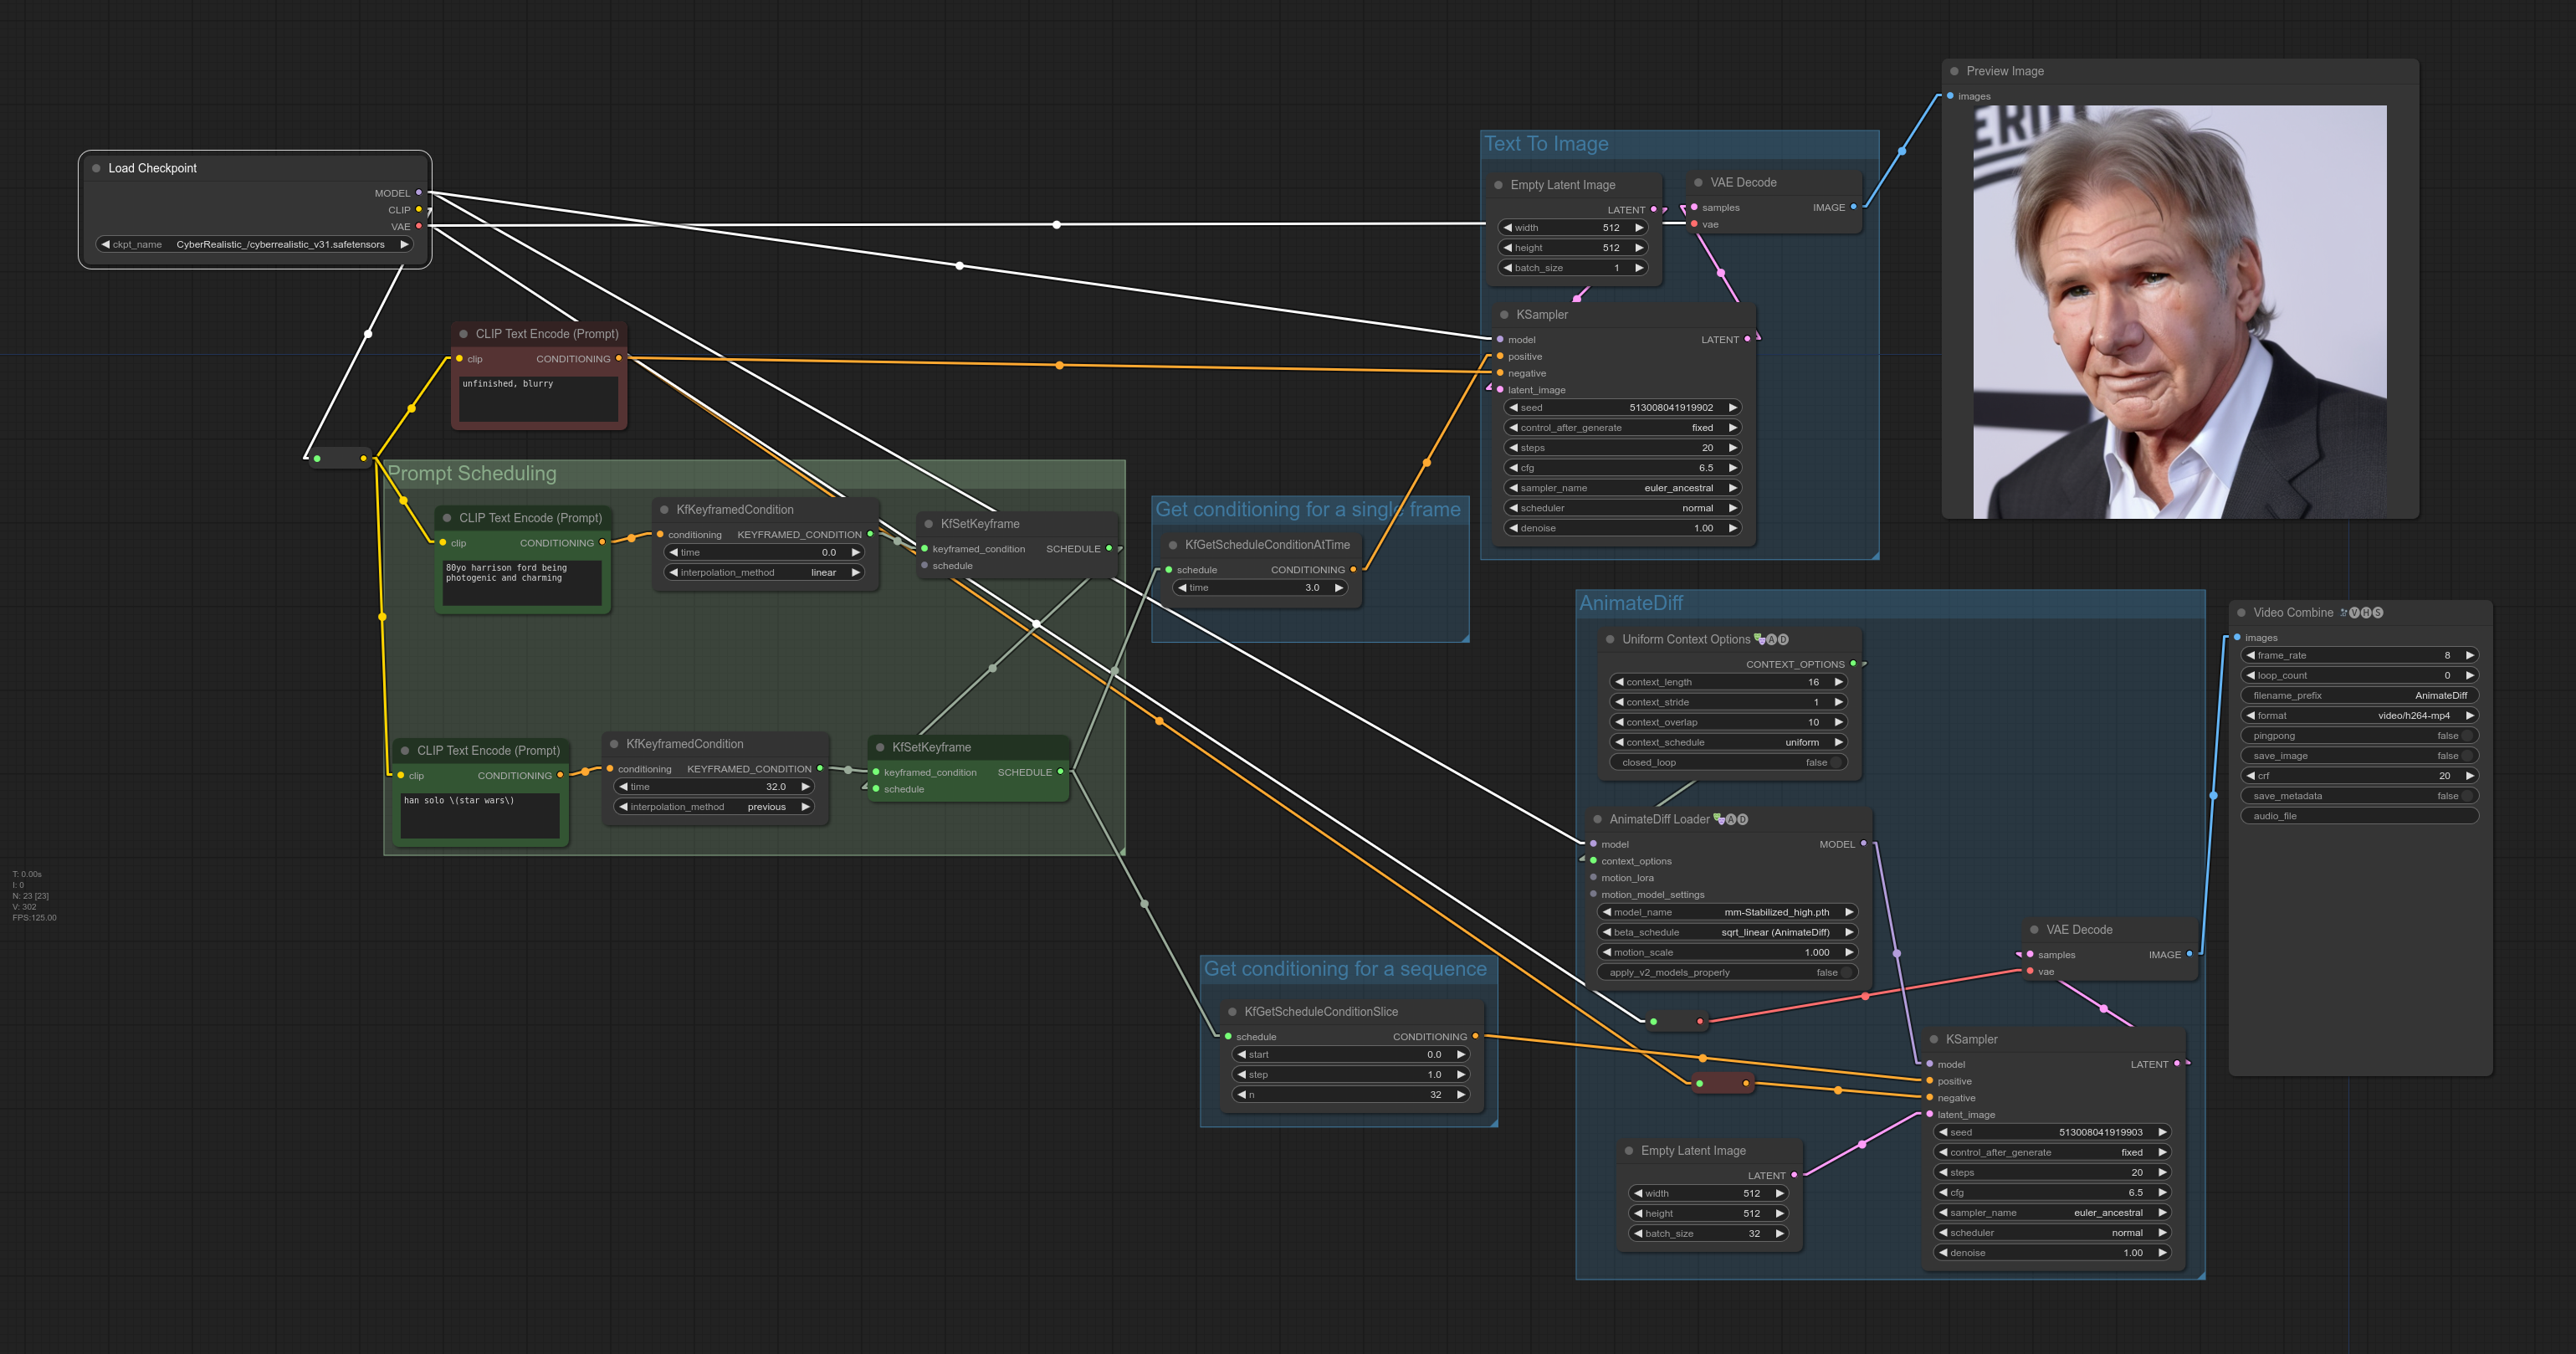
Task: Open the model_name dropdown showing mm-Stabilized_high.pth
Action: [1727, 912]
